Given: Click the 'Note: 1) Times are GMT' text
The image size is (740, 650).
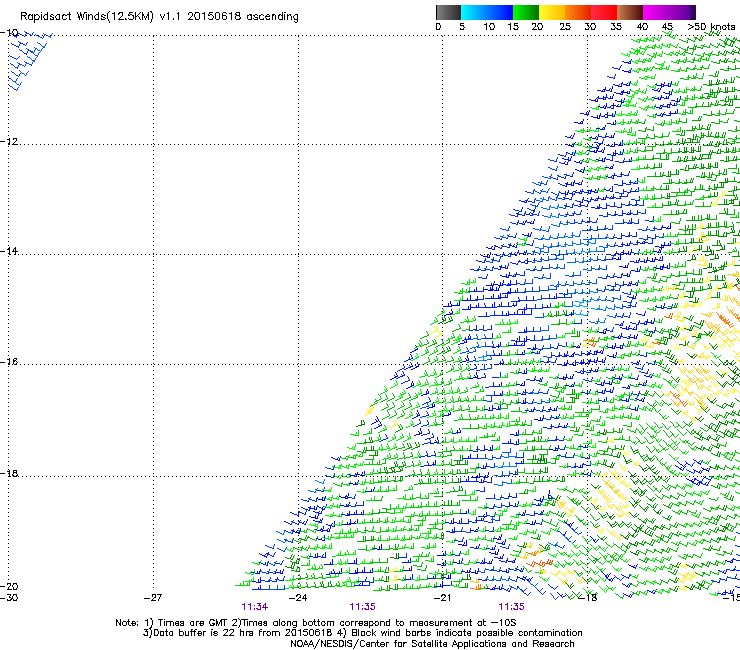Looking at the screenshot, I should [x=172, y=623].
